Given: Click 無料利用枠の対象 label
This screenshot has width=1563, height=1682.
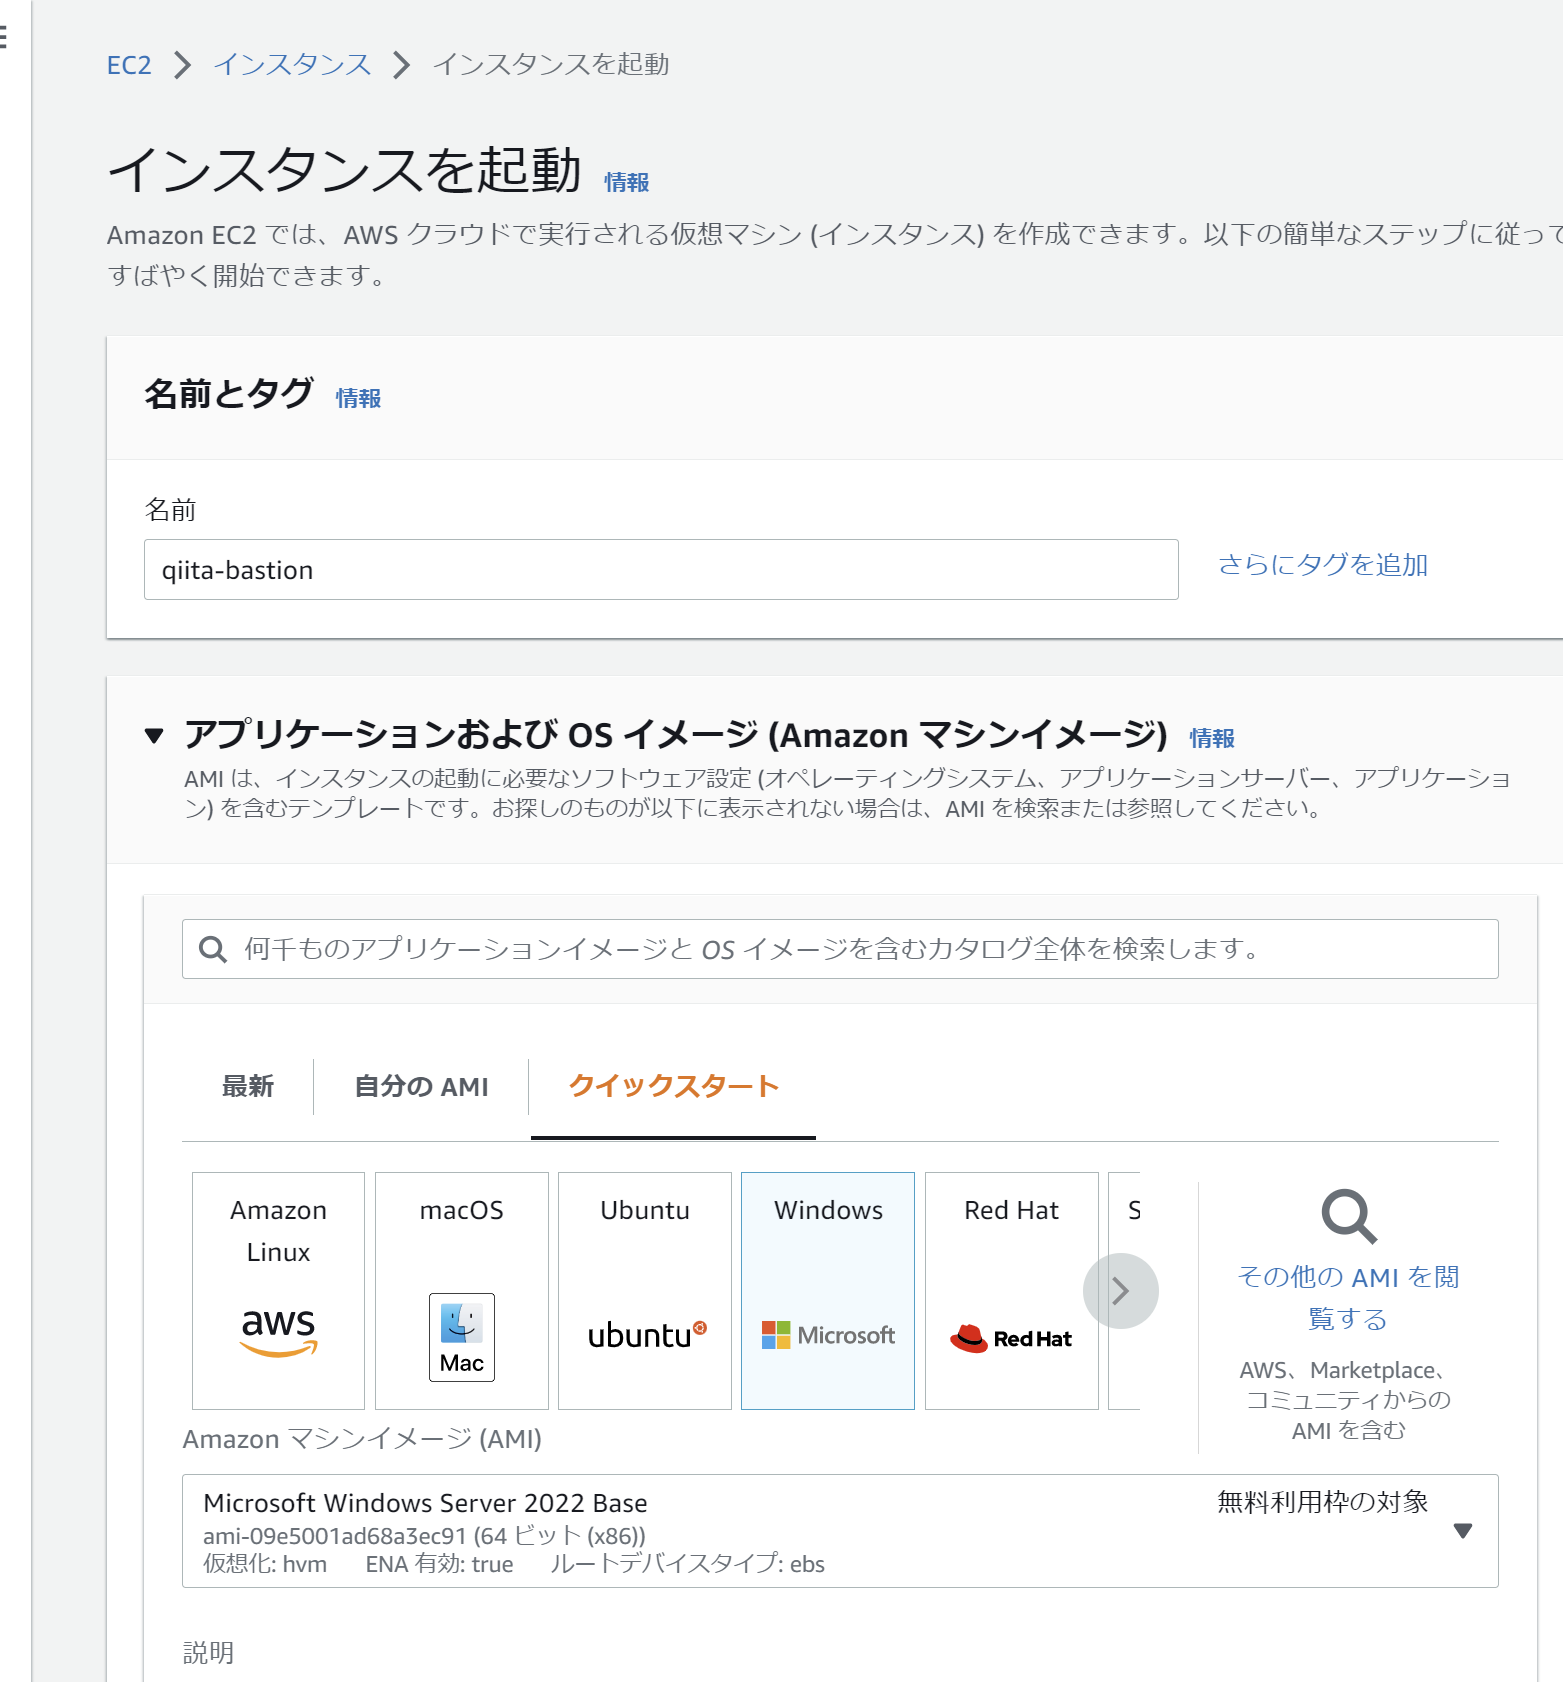Looking at the screenshot, I should coord(1323,1502).
